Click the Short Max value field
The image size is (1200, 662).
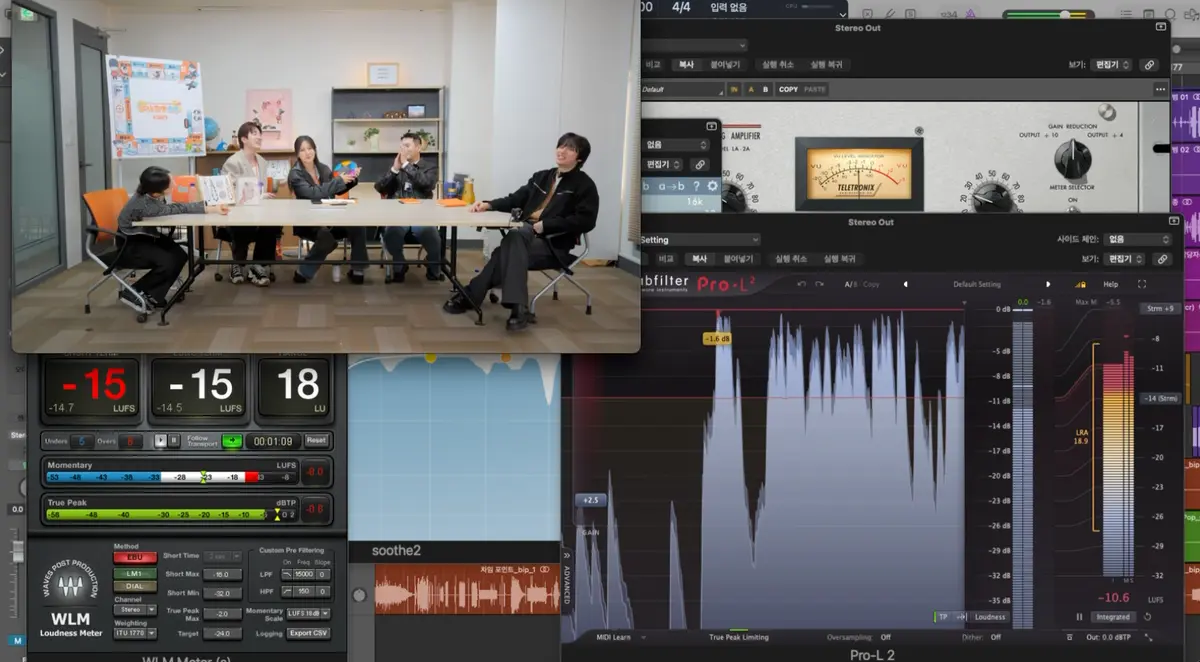click(222, 574)
